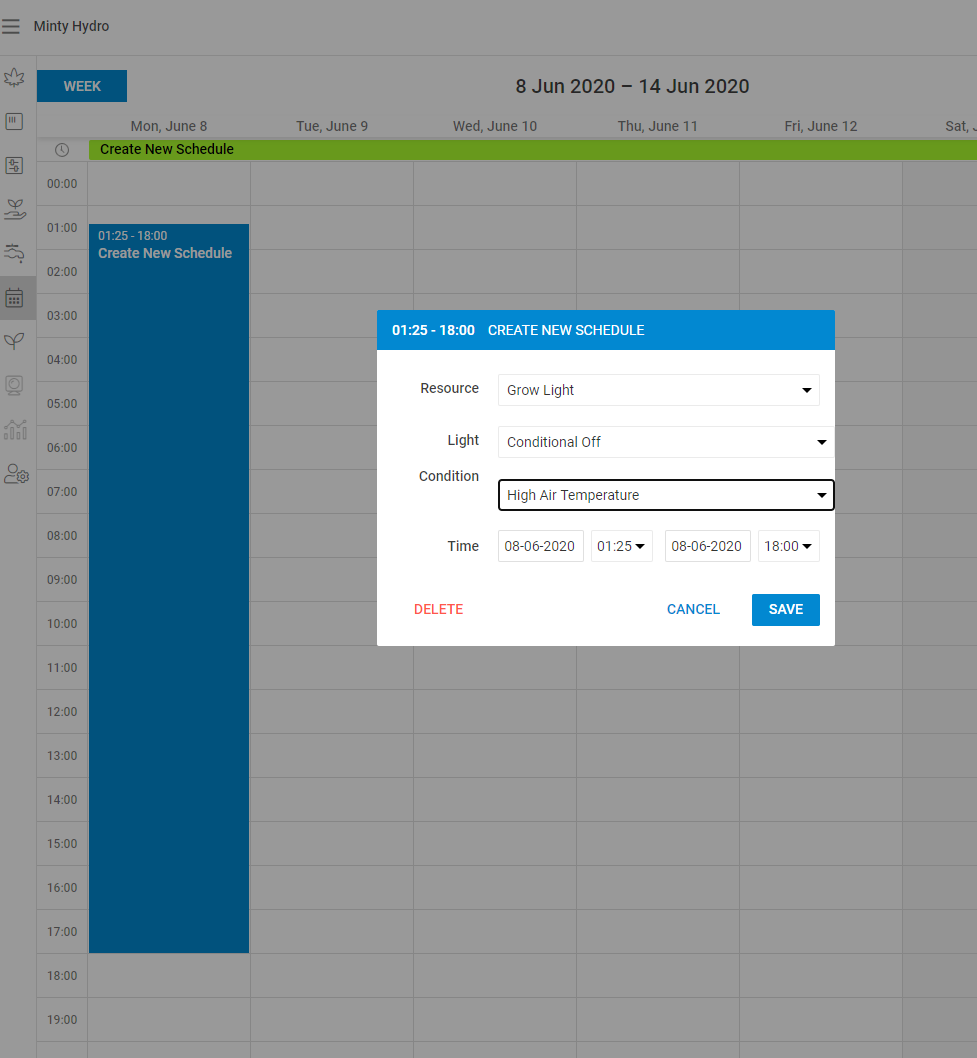The height and width of the screenshot is (1058, 977).
Task: Click the start date field 08-06-2020
Action: point(540,546)
